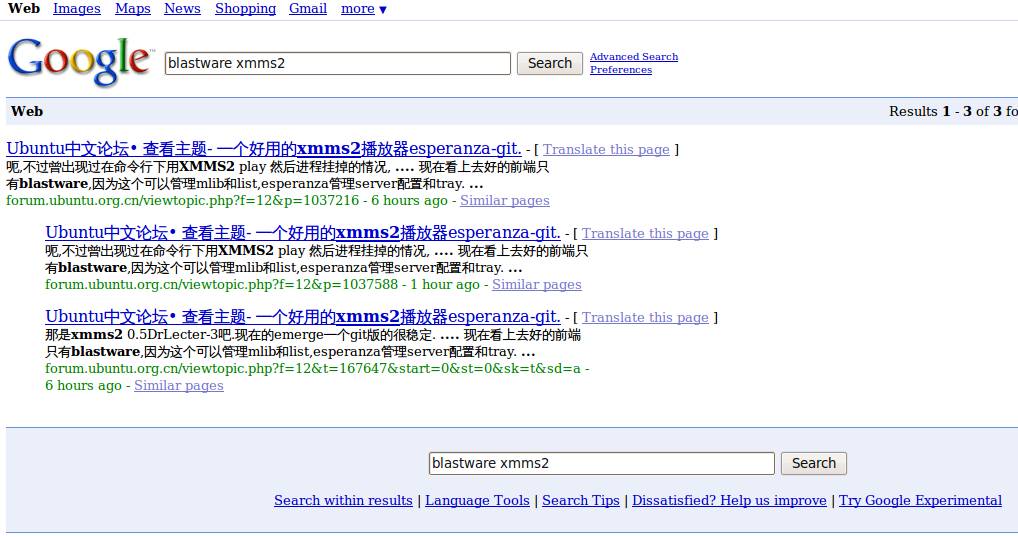The width and height of the screenshot is (1018, 537).
Task: Open Language Tools link
Action: (477, 501)
